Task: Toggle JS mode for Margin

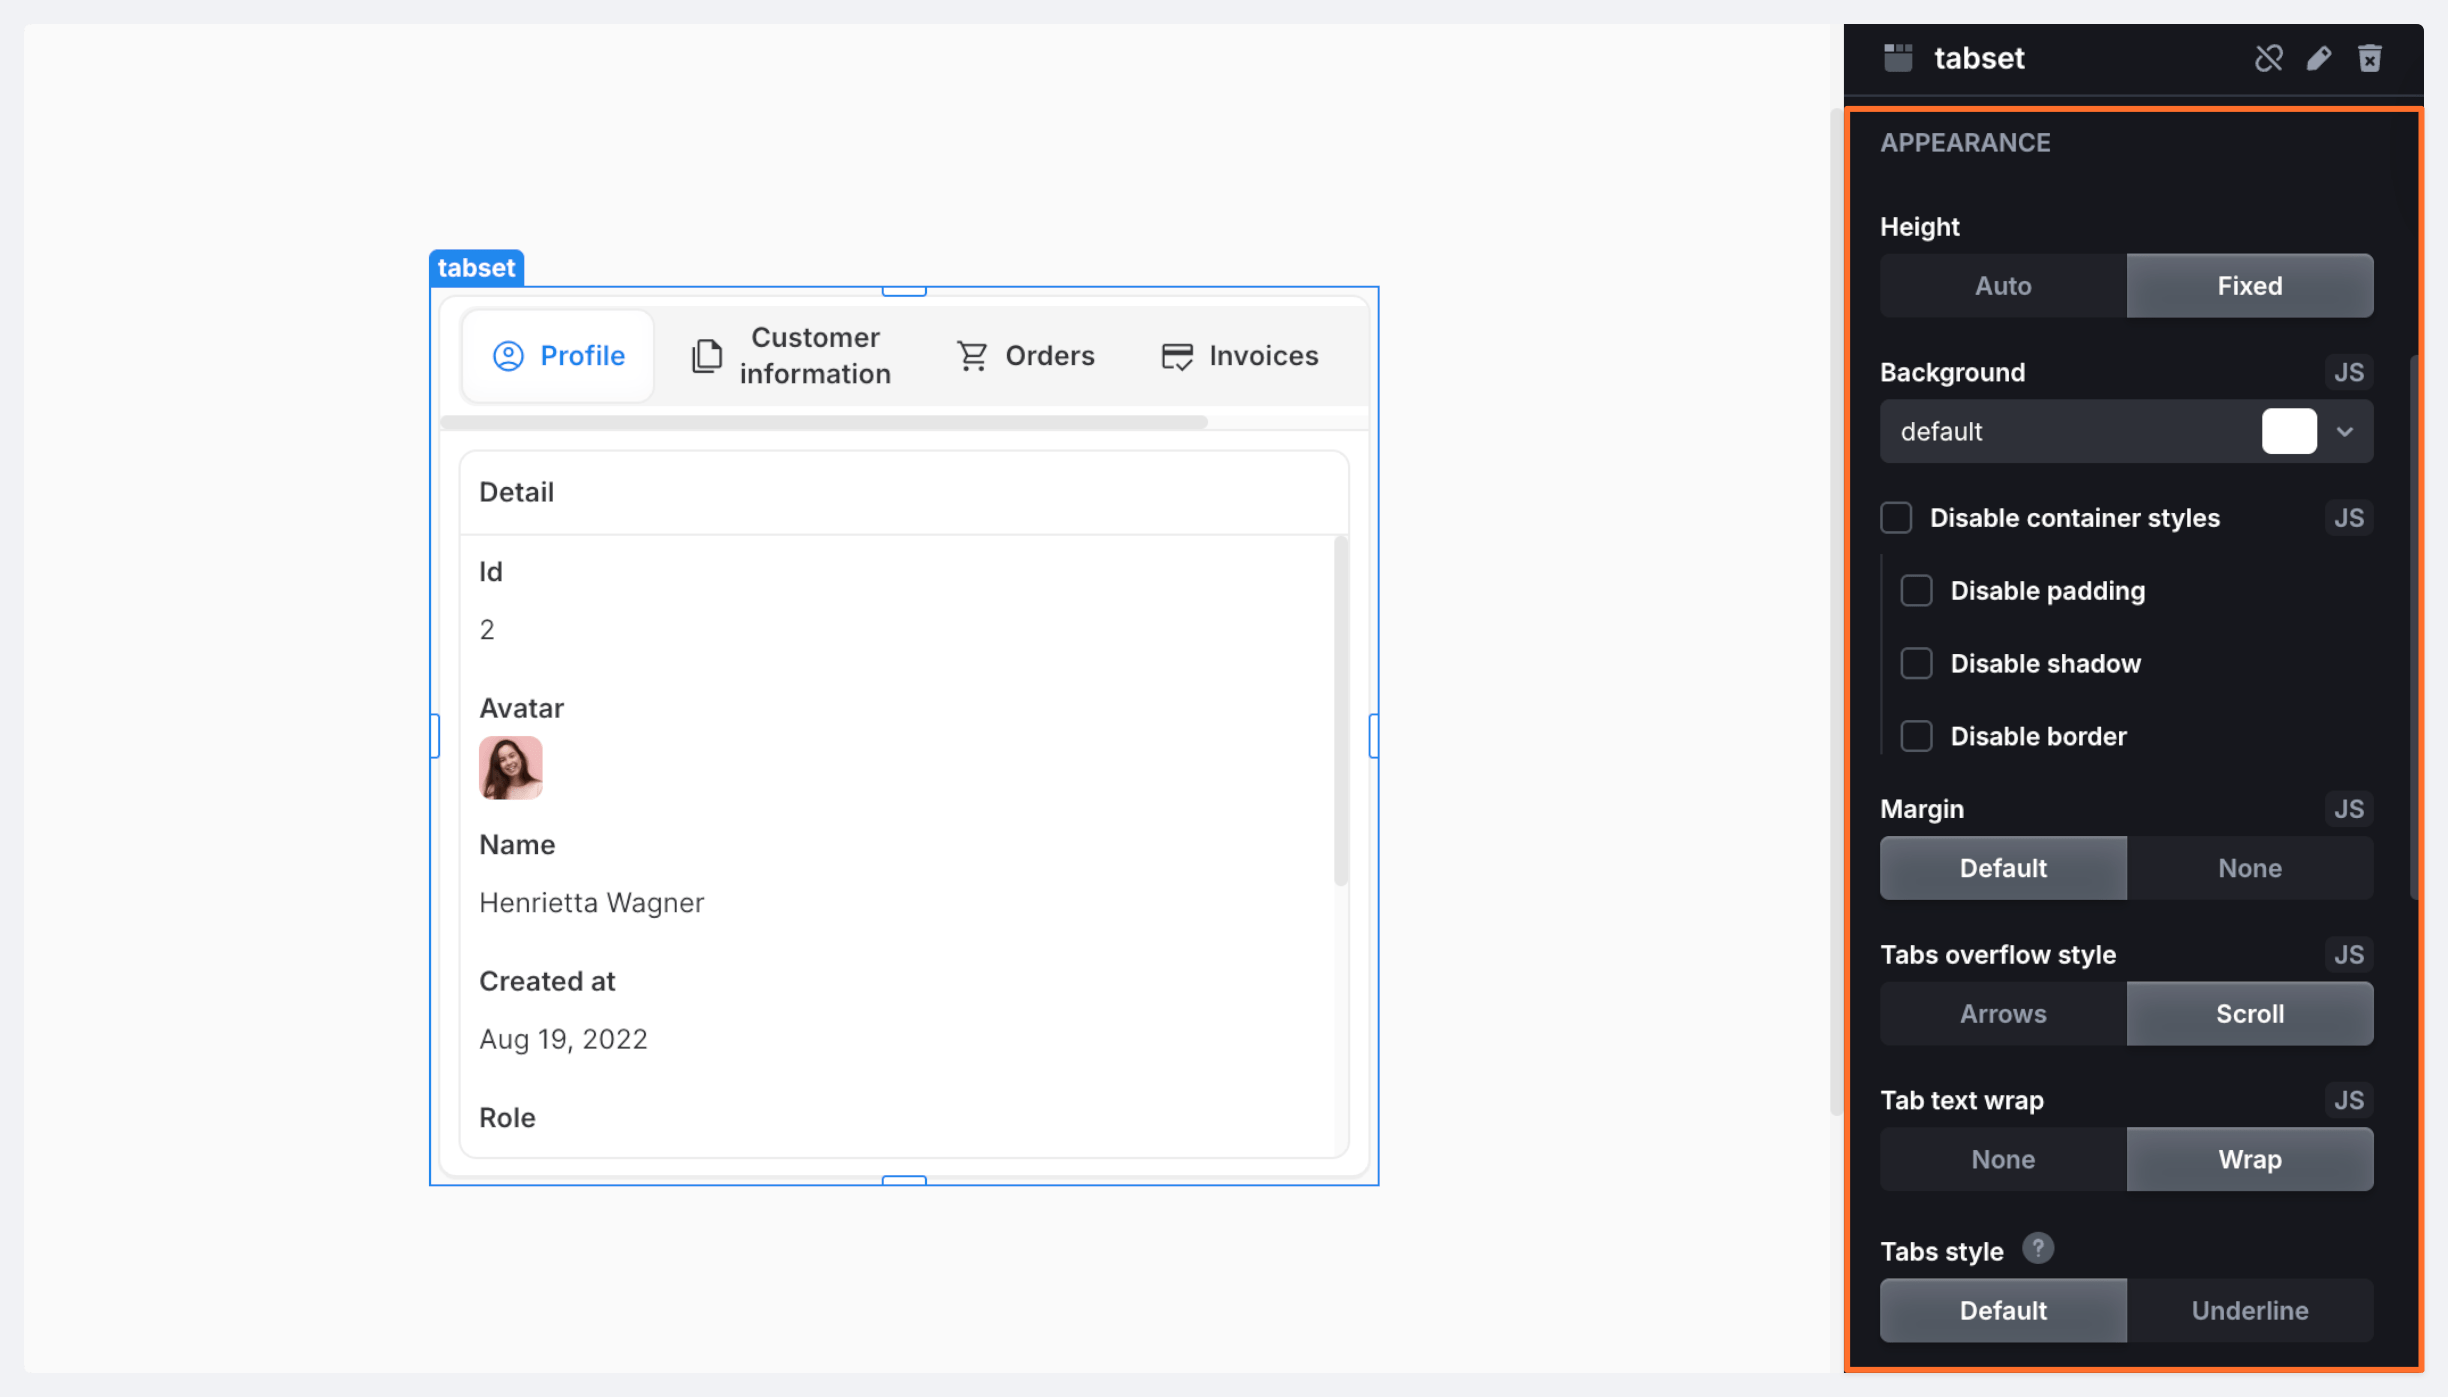Action: coord(2348,809)
